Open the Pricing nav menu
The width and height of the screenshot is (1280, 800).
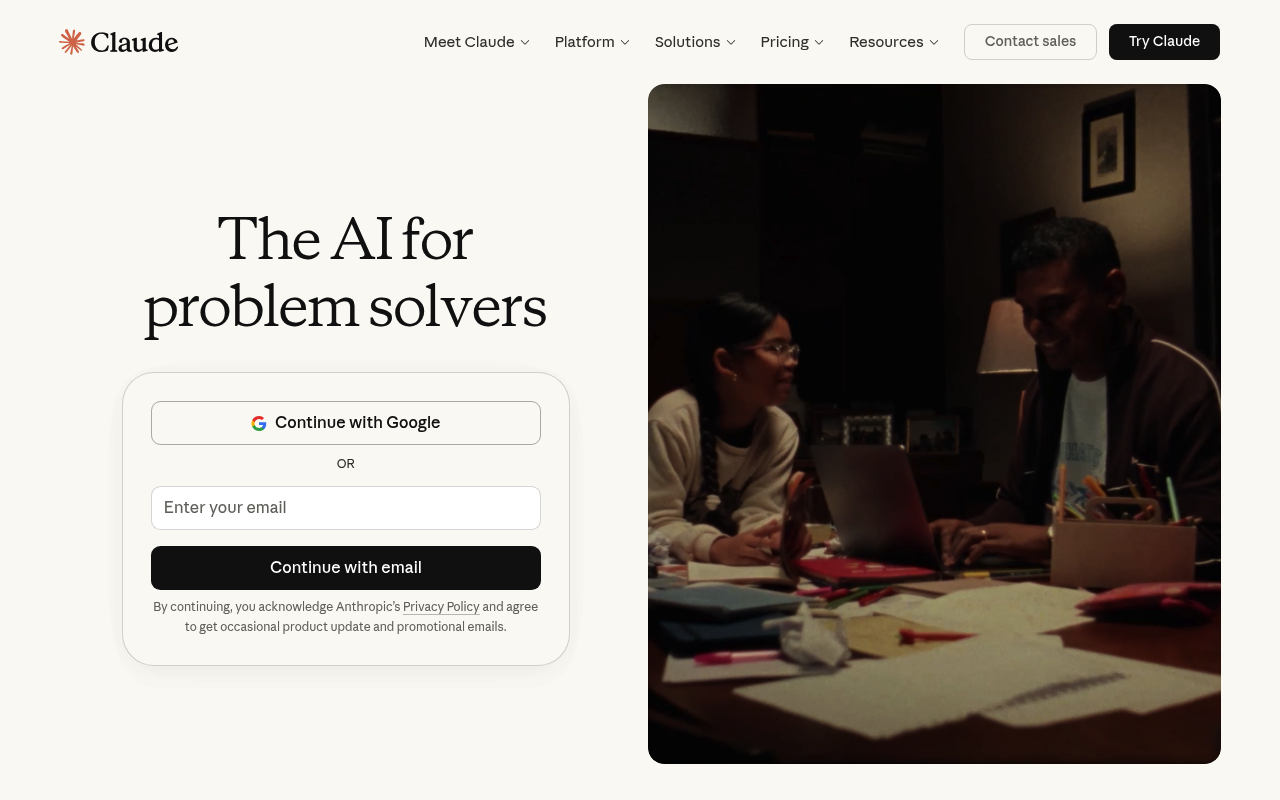pos(792,42)
